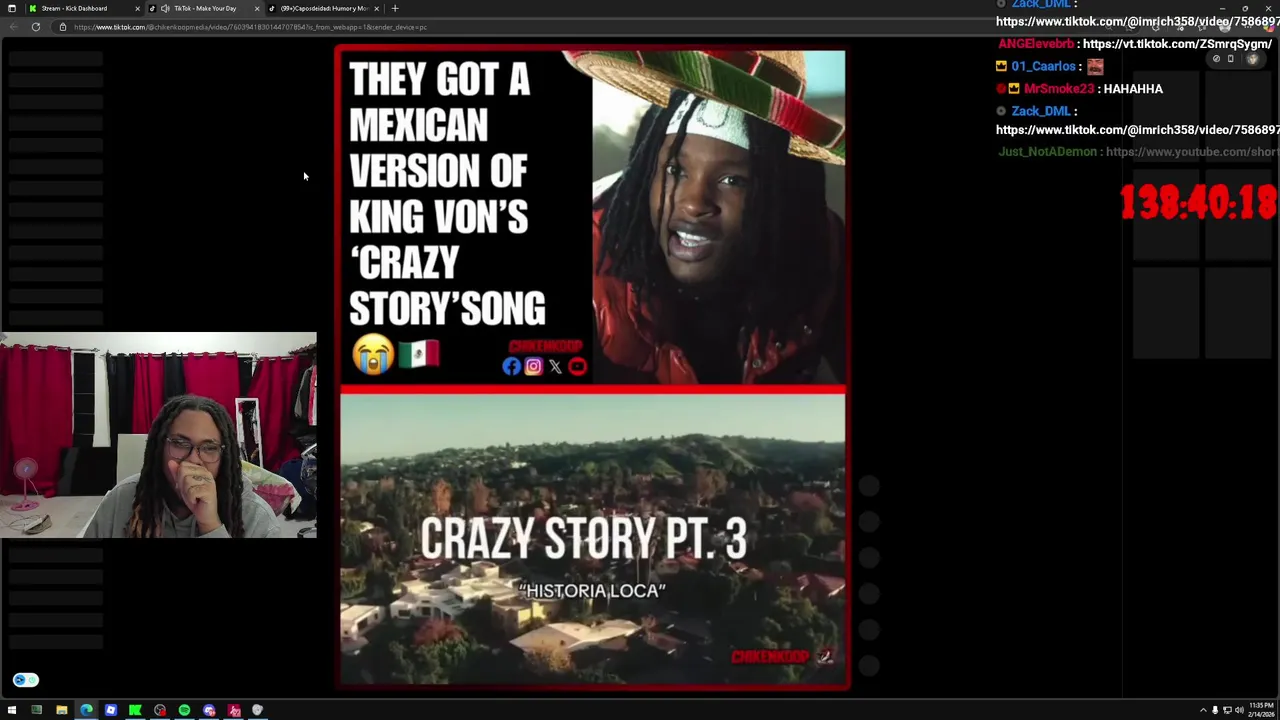Toggle the blue switch at bottom left
This screenshot has height=720, width=1280.
pos(26,680)
